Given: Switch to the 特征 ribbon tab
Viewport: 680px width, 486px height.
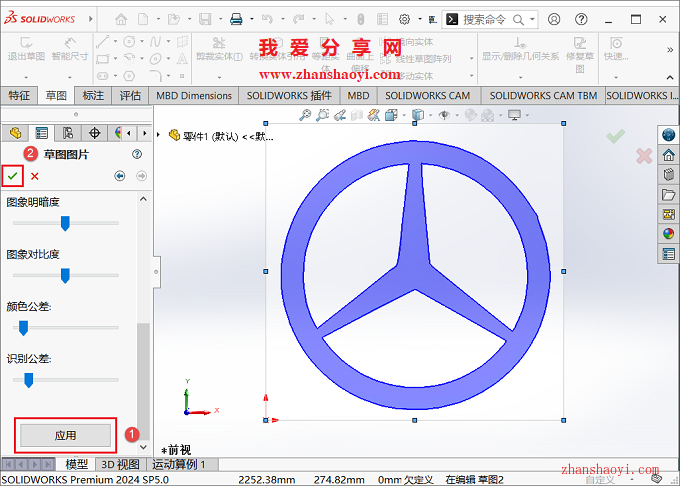Looking at the screenshot, I should pos(19,95).
